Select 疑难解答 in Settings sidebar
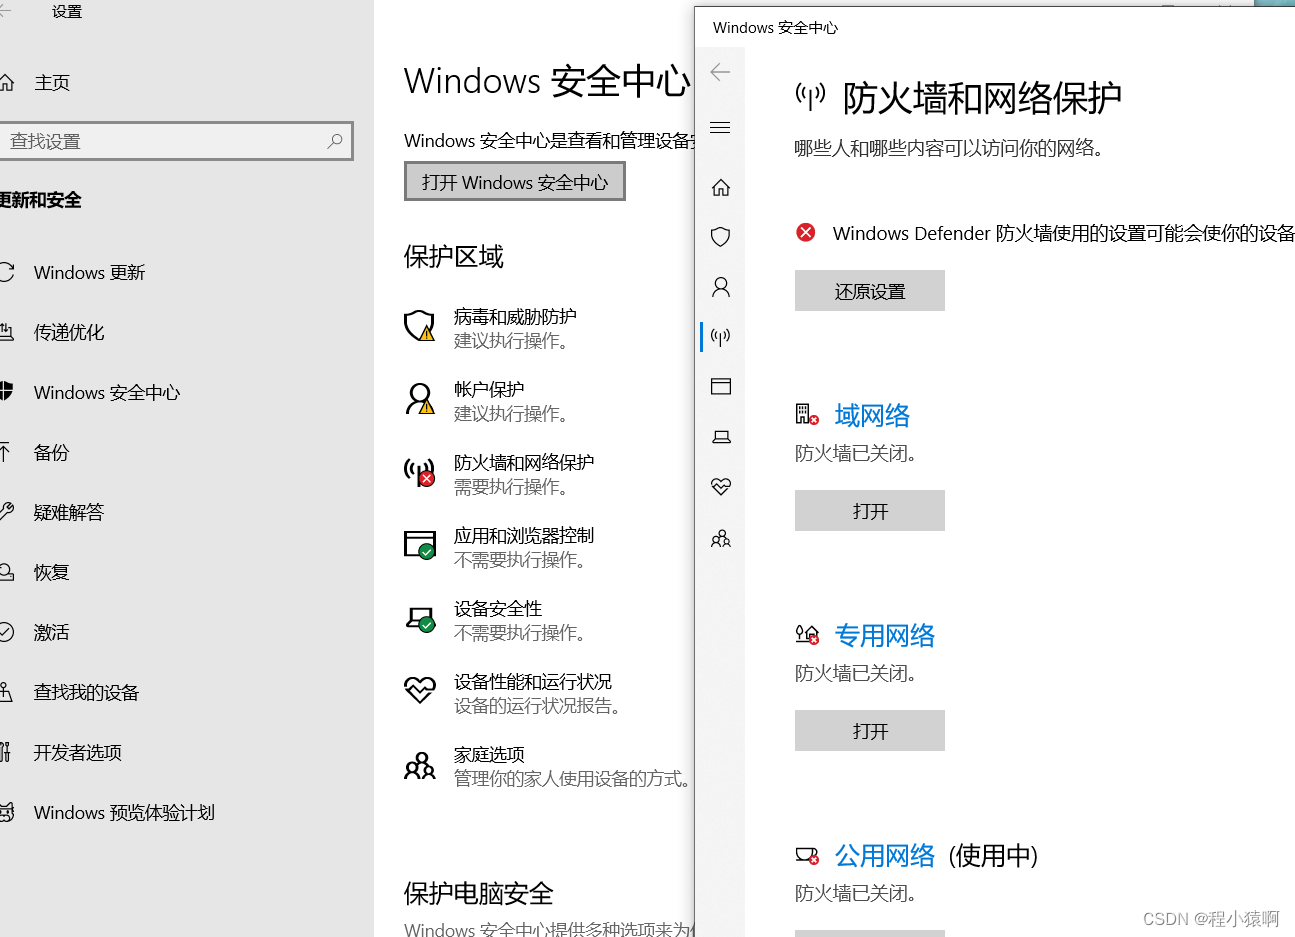Image resolution: width=1295 pixels, height=937 pixels. [x=69, y=513]
